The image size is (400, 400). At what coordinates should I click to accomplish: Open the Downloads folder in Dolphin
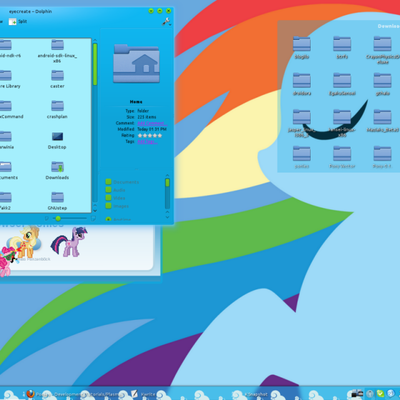click(57, 170)
